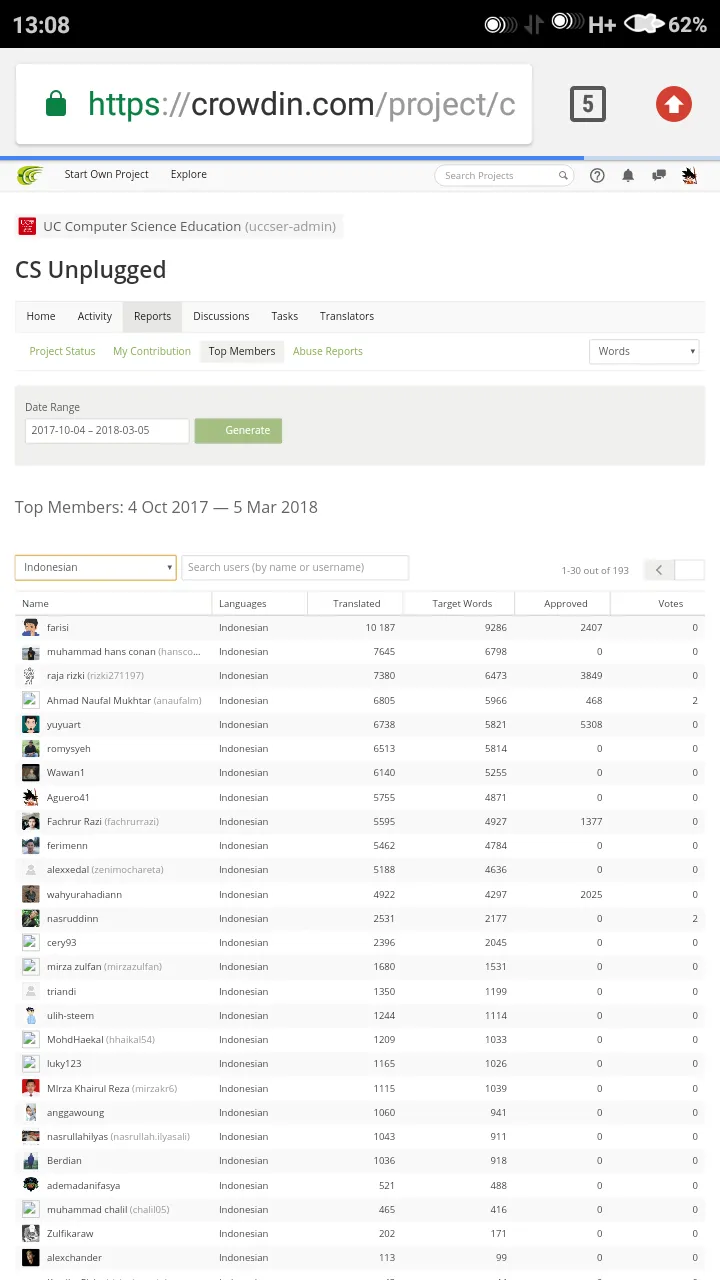Viewport: 720px width, 1280px height.
Task: Click ademadanifasya's avatar
Action: [31, 1185]
